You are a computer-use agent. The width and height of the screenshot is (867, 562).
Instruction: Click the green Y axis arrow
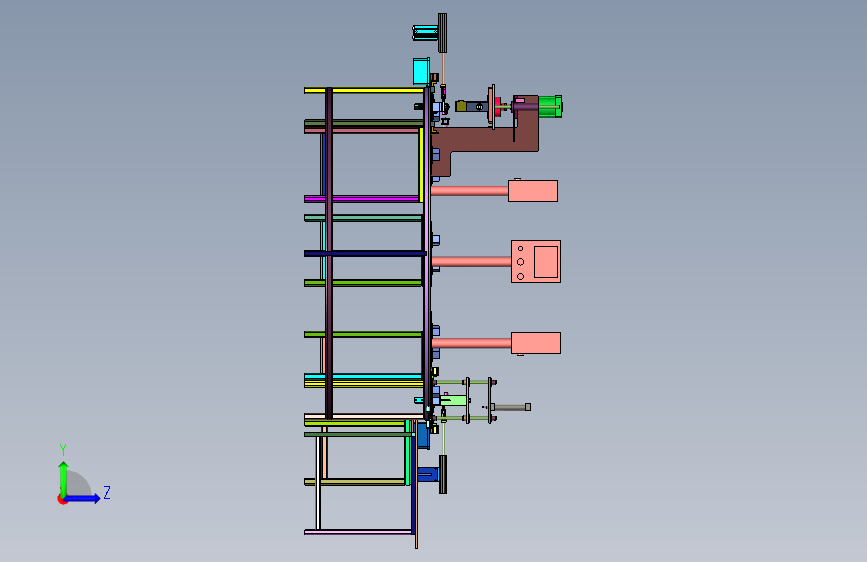click(64, 478)
